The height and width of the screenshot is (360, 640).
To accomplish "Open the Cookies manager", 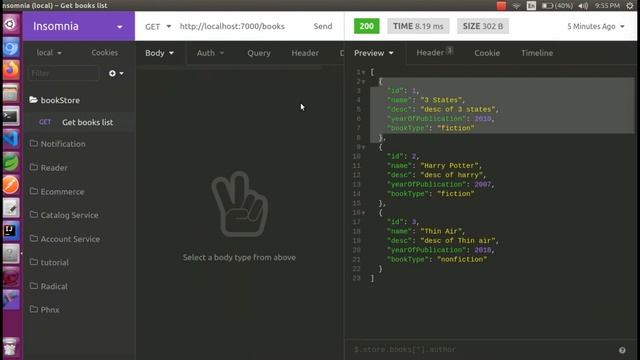I will 104,53.
